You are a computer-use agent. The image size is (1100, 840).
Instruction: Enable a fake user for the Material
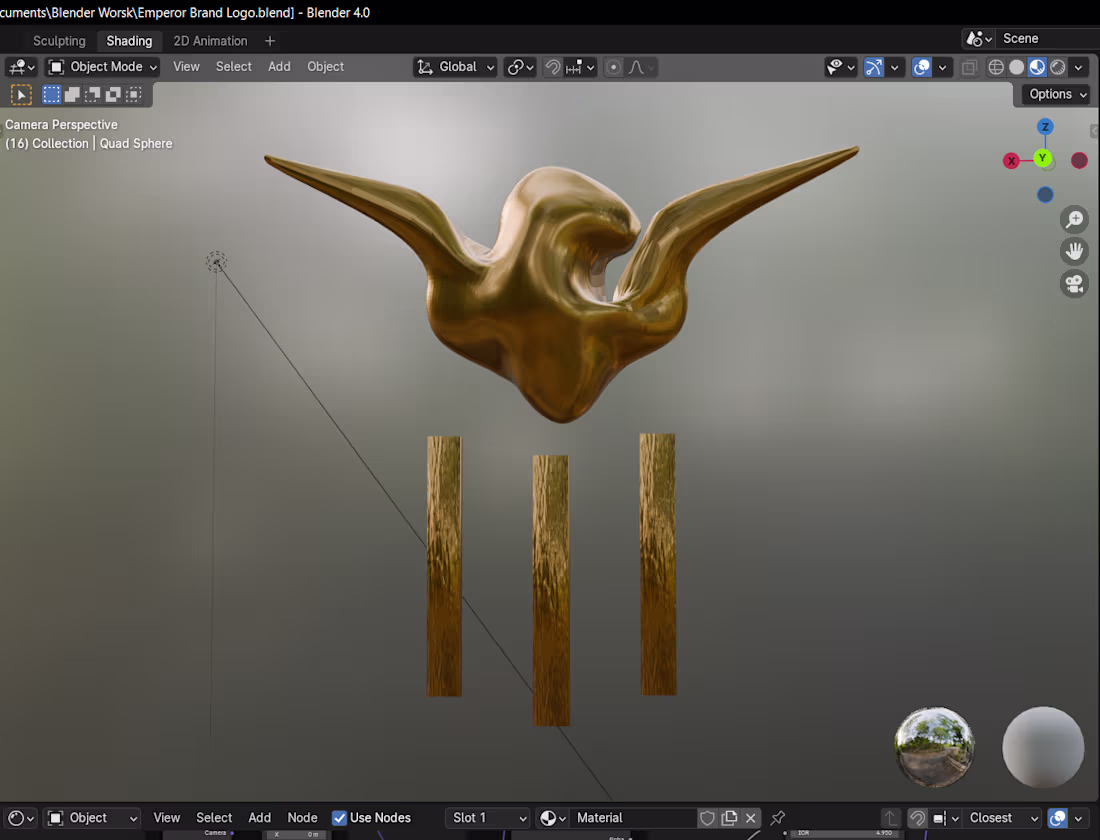pyautogui.click(x=707, y=818)
